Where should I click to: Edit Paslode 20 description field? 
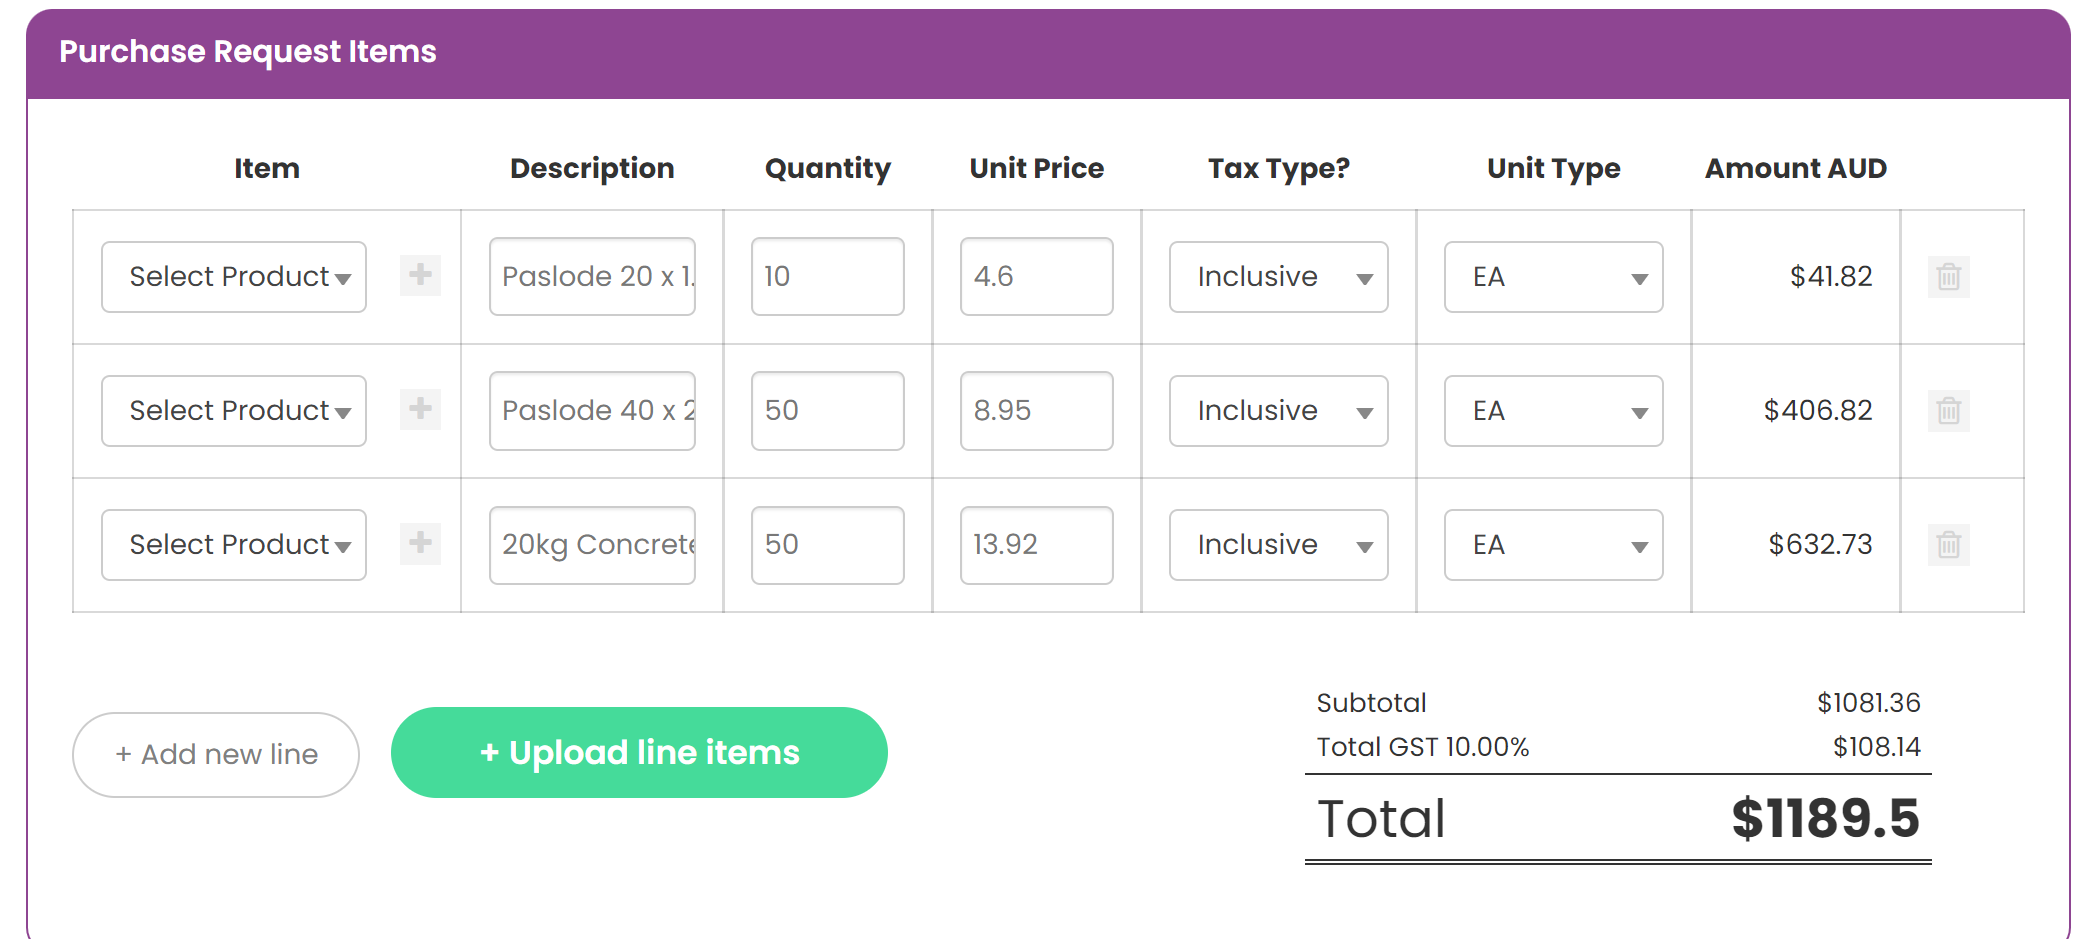[x=592, y=277]
